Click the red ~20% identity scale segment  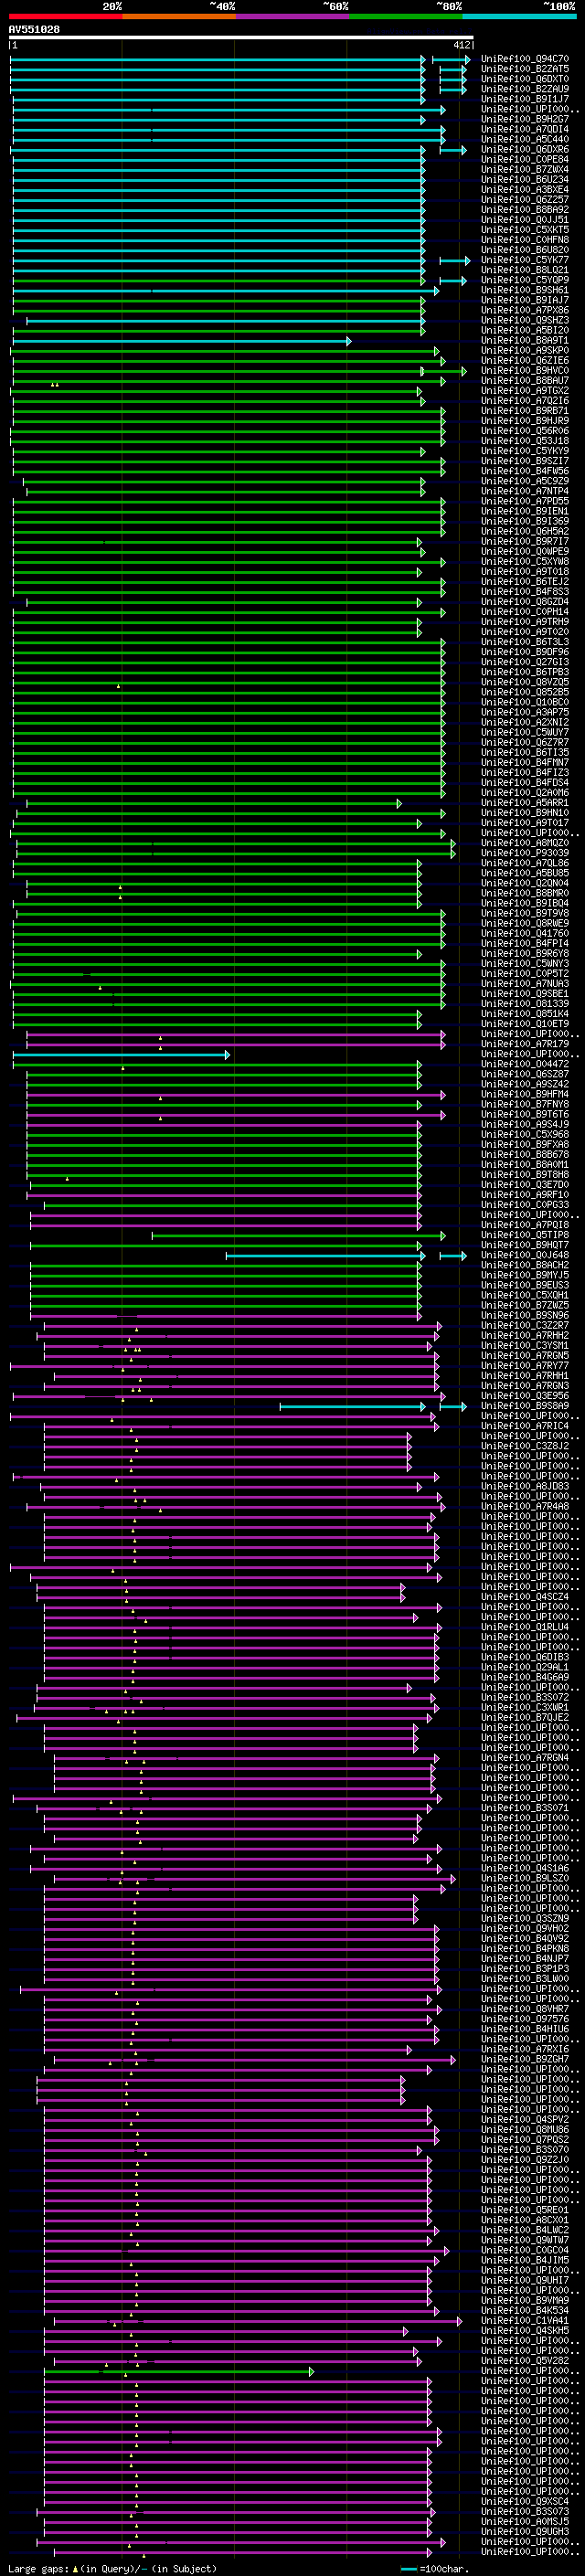pos(65,16)
